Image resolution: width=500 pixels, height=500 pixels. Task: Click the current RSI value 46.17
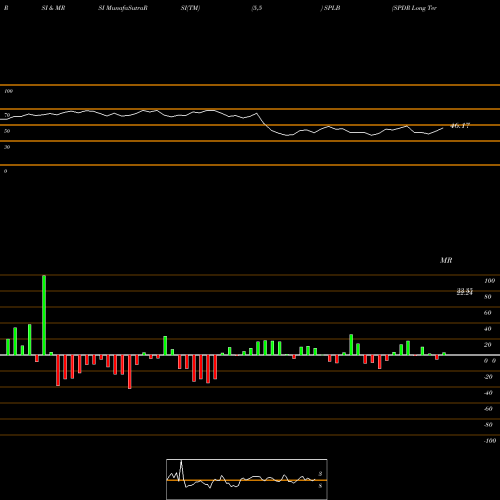460,126
